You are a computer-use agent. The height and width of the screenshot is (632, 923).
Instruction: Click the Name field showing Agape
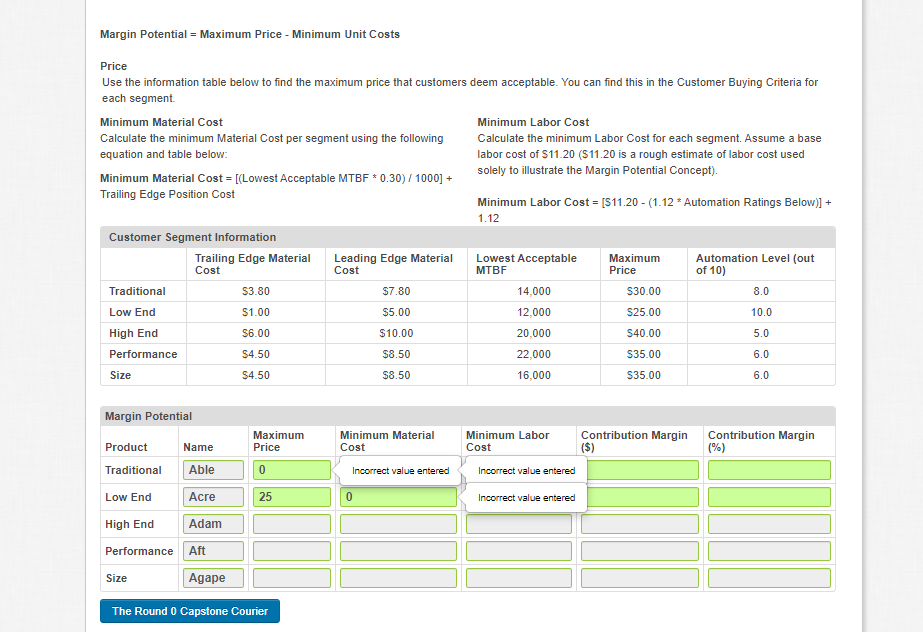click(212, 577)
